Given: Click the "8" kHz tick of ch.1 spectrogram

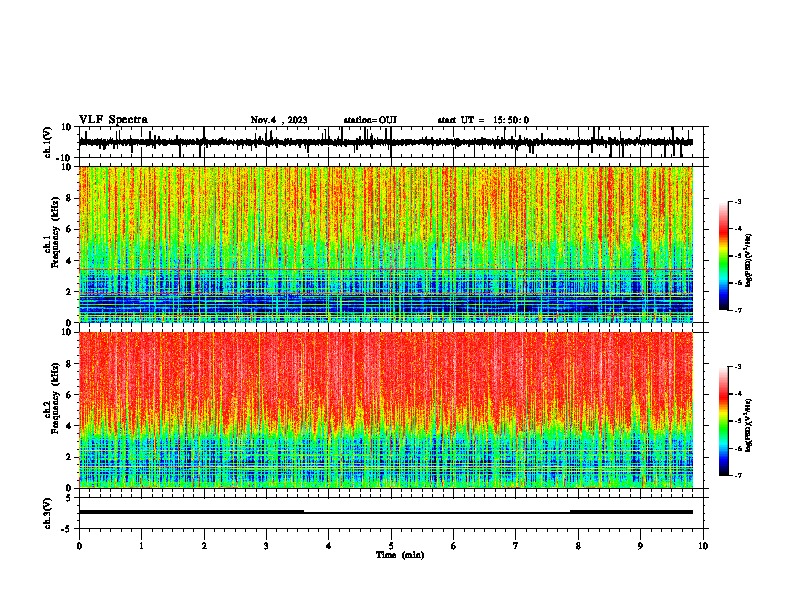Looking at the screenshot, I should (x=70, y=198).
